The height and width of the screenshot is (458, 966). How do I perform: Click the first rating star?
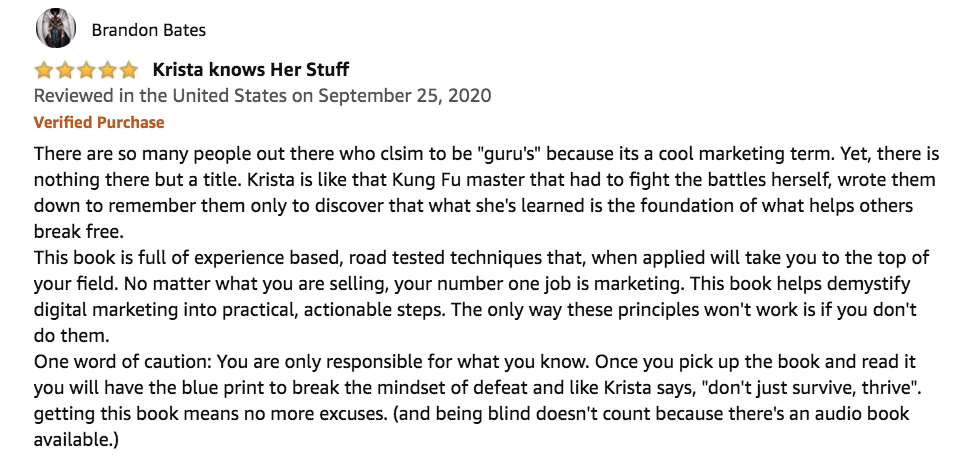44,70
